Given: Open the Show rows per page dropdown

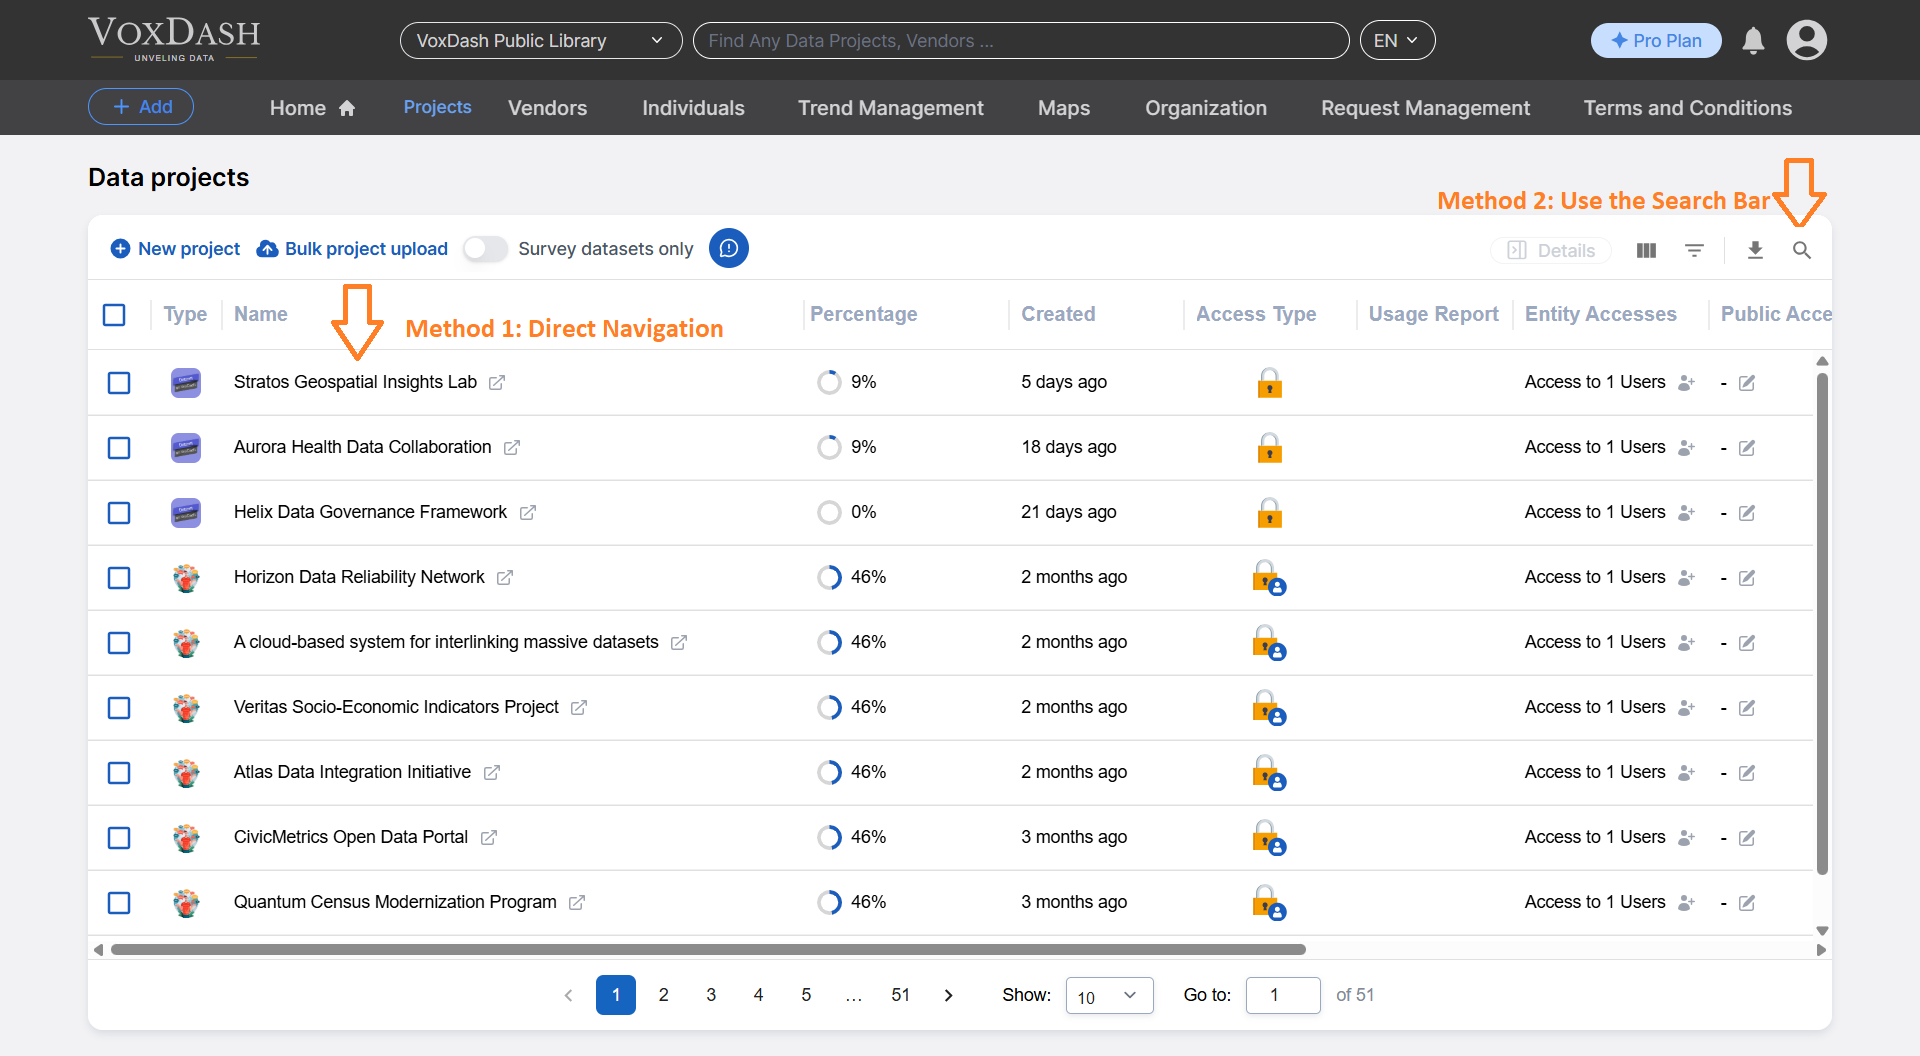Looking at the screenshot, I should [x=1109, y=996].
